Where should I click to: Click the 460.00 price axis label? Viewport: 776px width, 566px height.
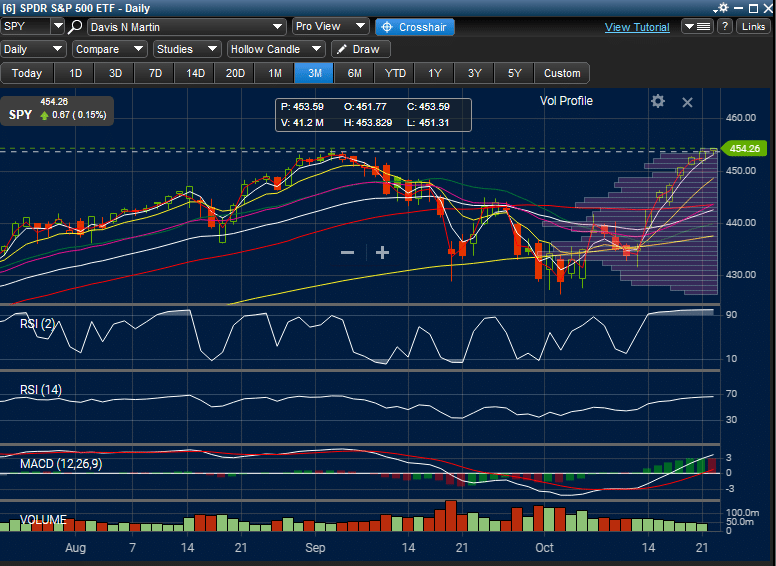pos(741,118)
